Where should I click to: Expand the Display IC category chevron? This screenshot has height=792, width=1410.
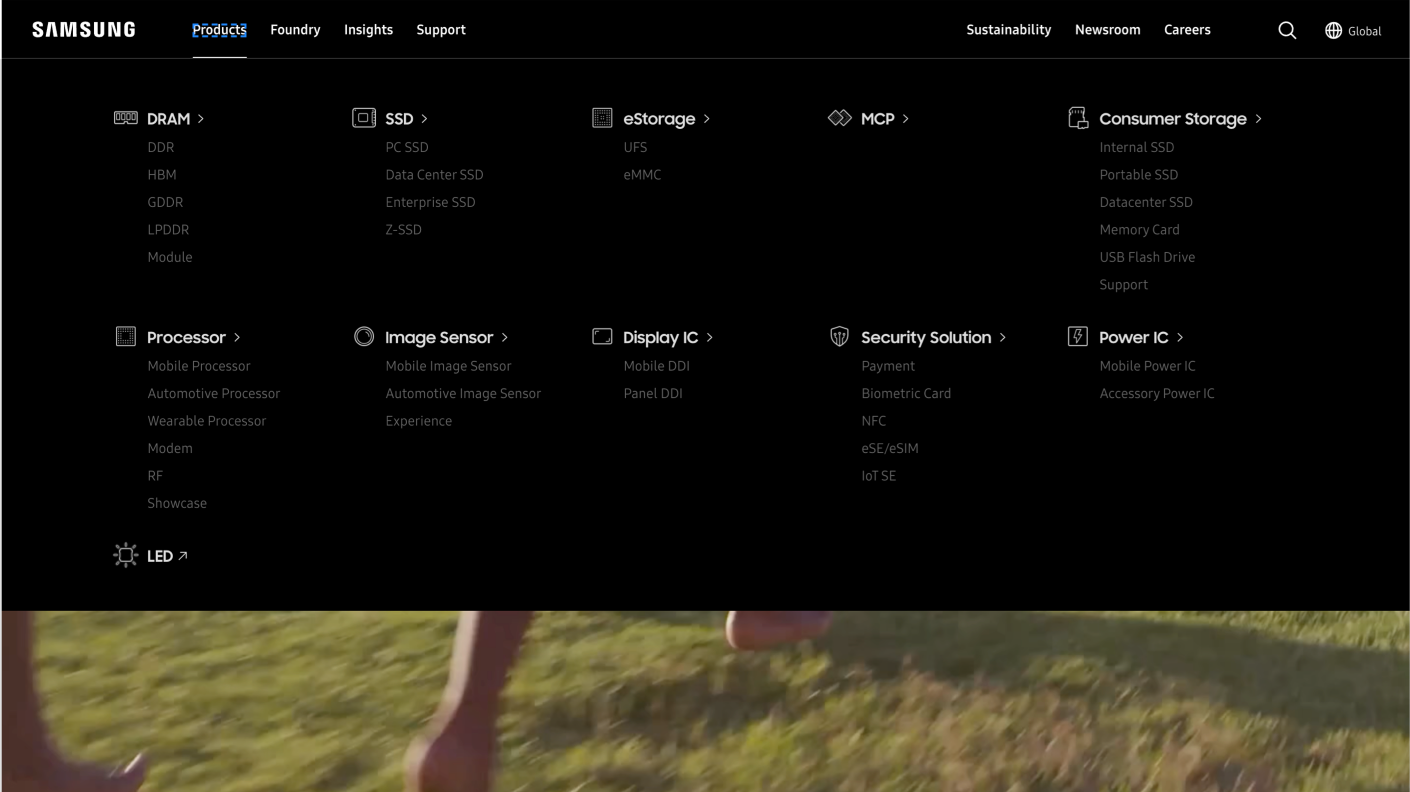pos(709,338)
